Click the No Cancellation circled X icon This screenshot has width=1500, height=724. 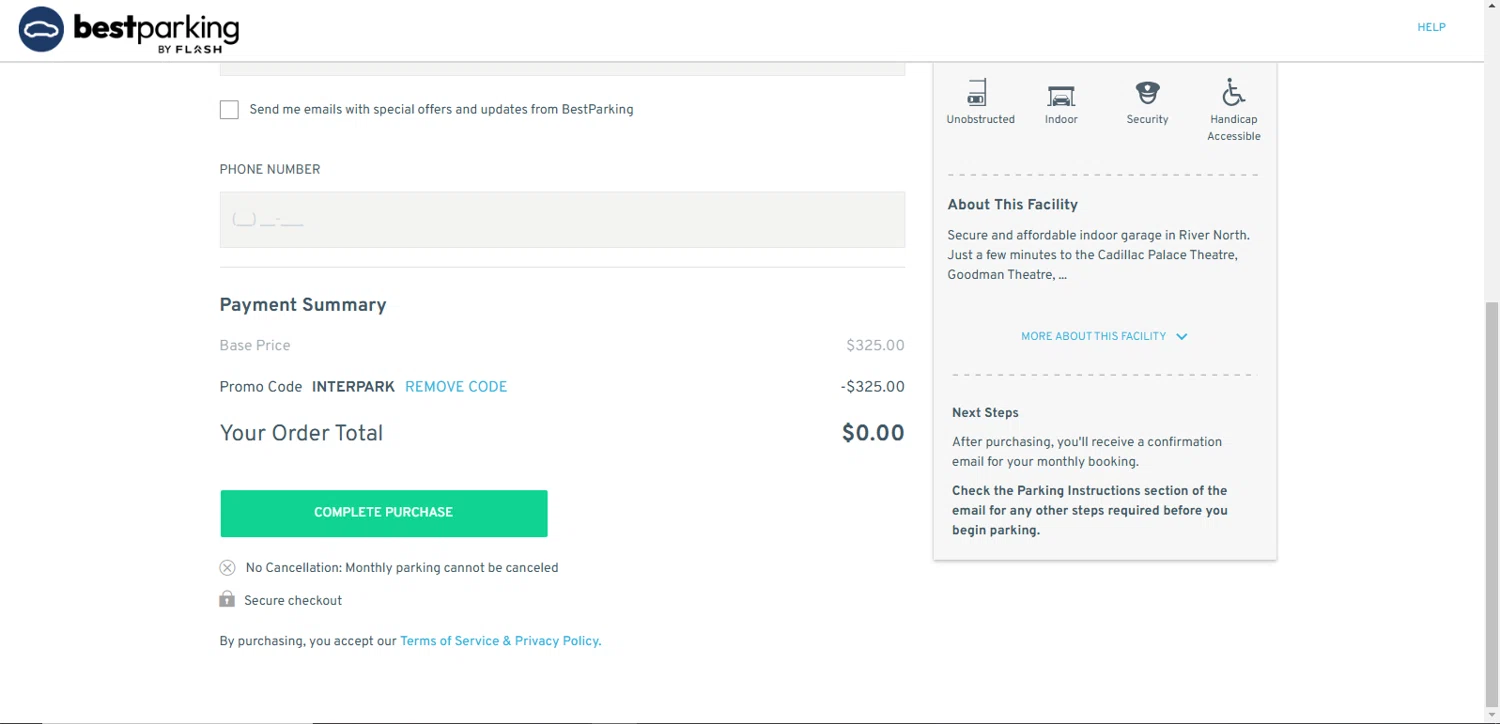click(227, 568)
